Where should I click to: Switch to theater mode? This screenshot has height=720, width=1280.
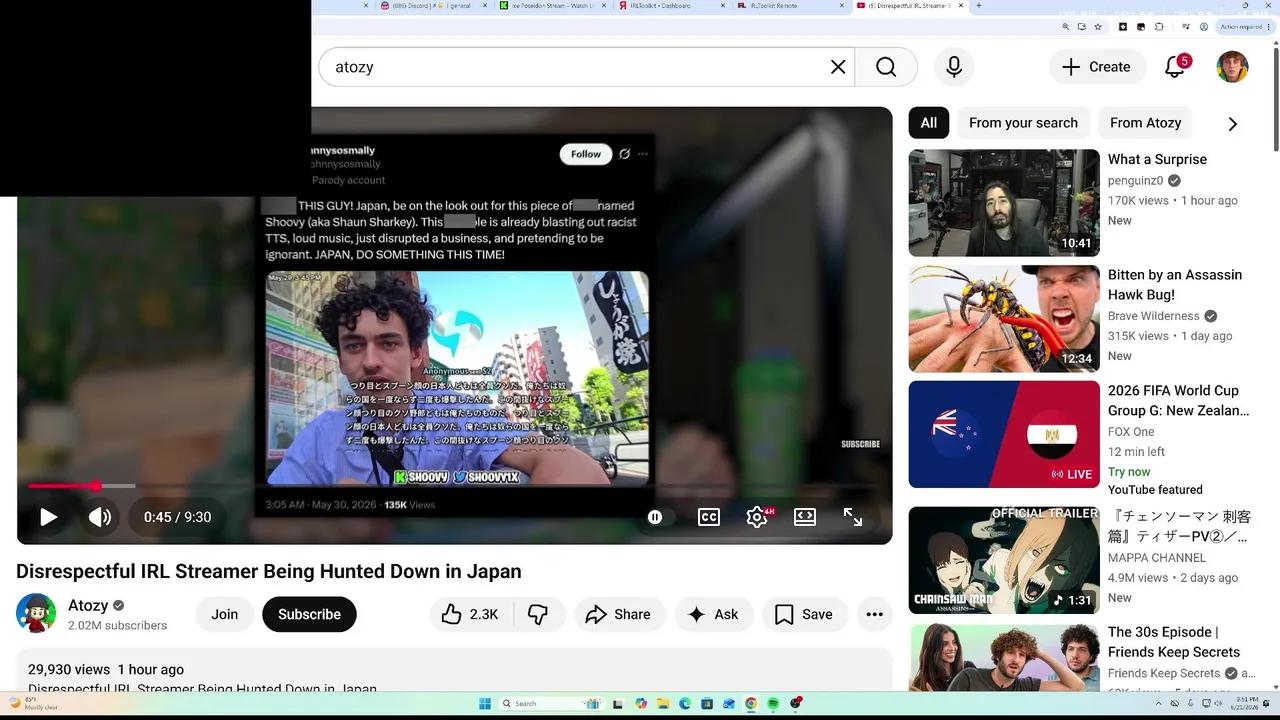pyautogui.click(x=805, y=517)
